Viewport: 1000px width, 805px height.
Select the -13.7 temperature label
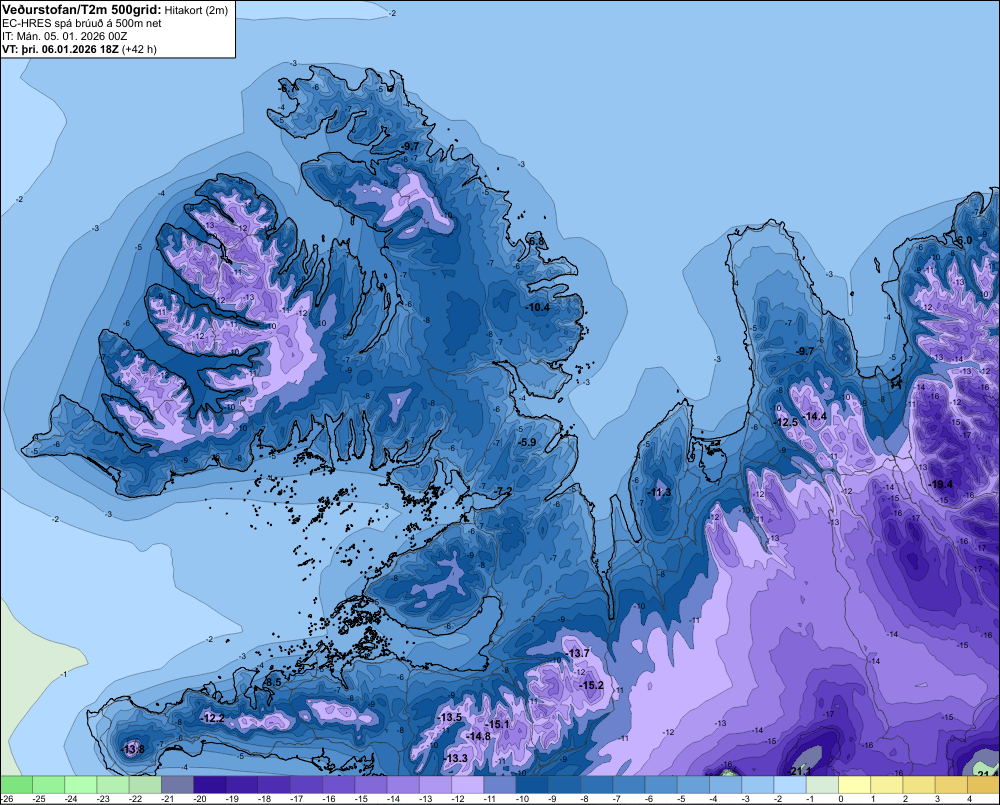click(x=578, y=653)
